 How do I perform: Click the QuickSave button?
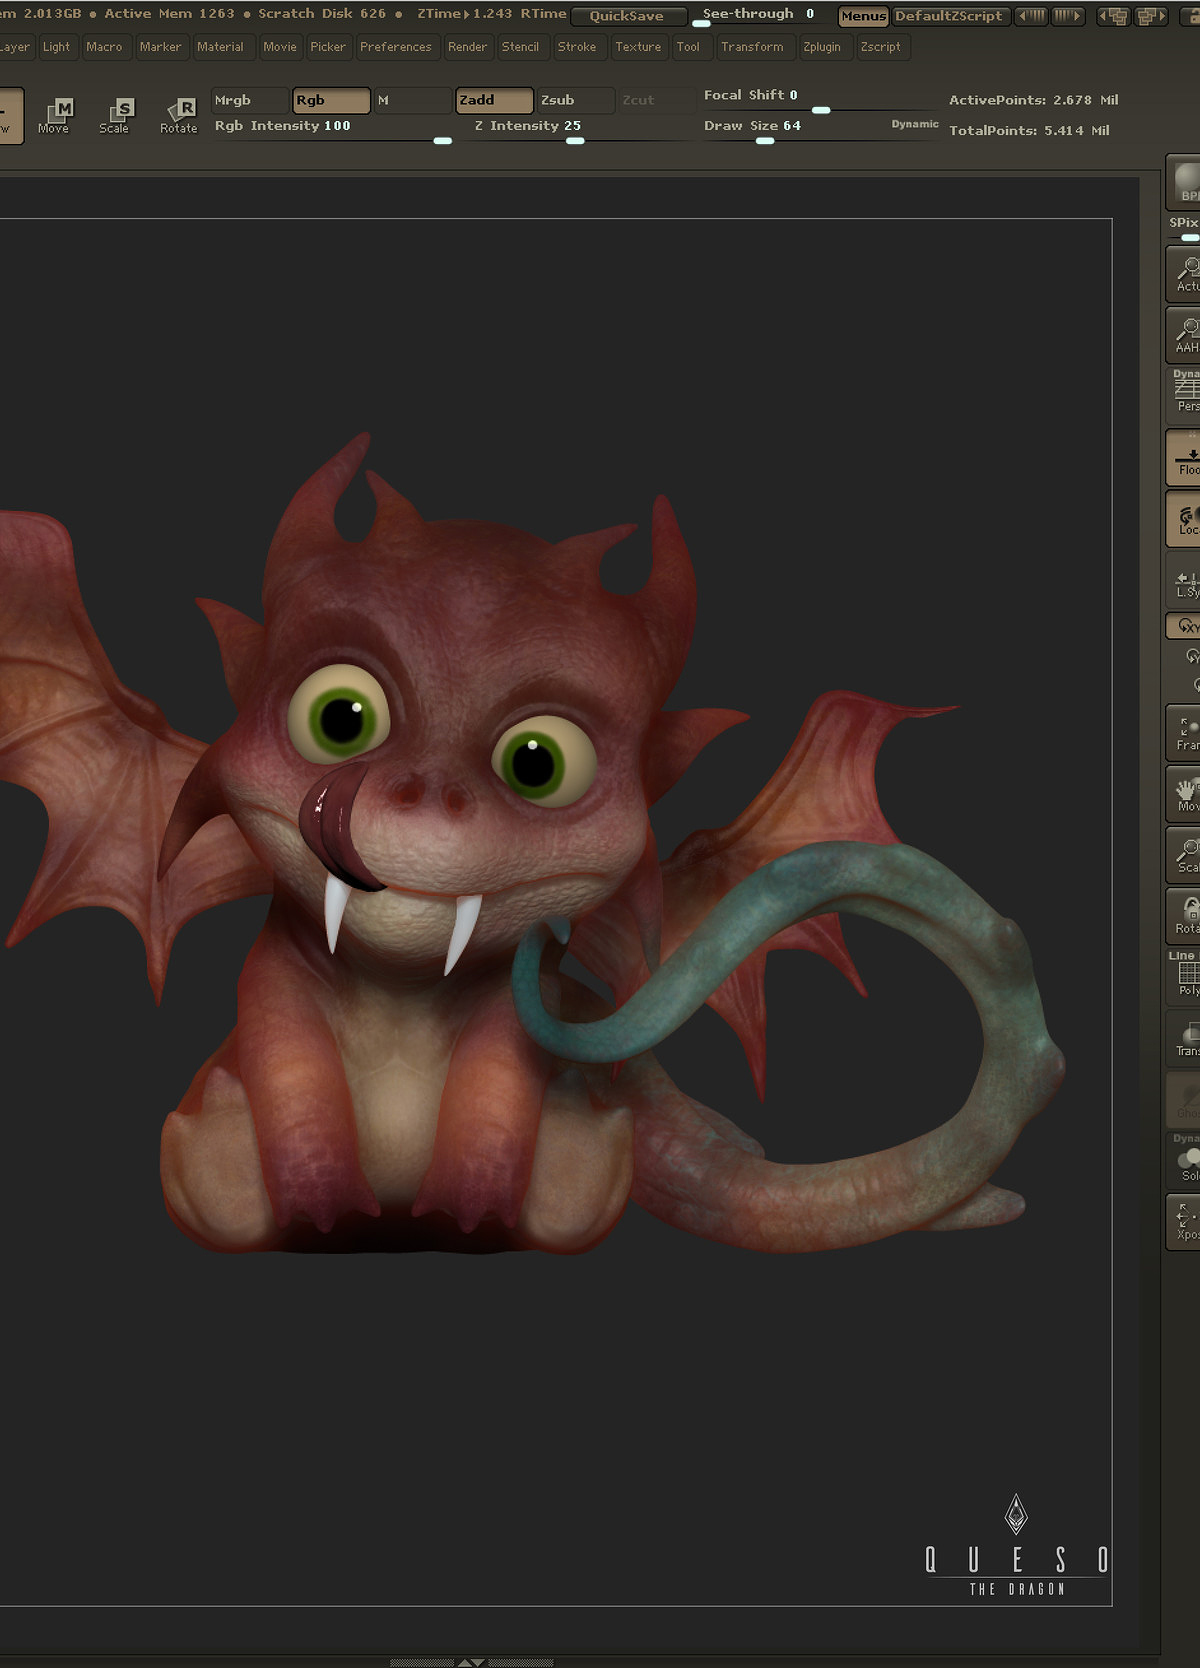(x=627, y=16)
